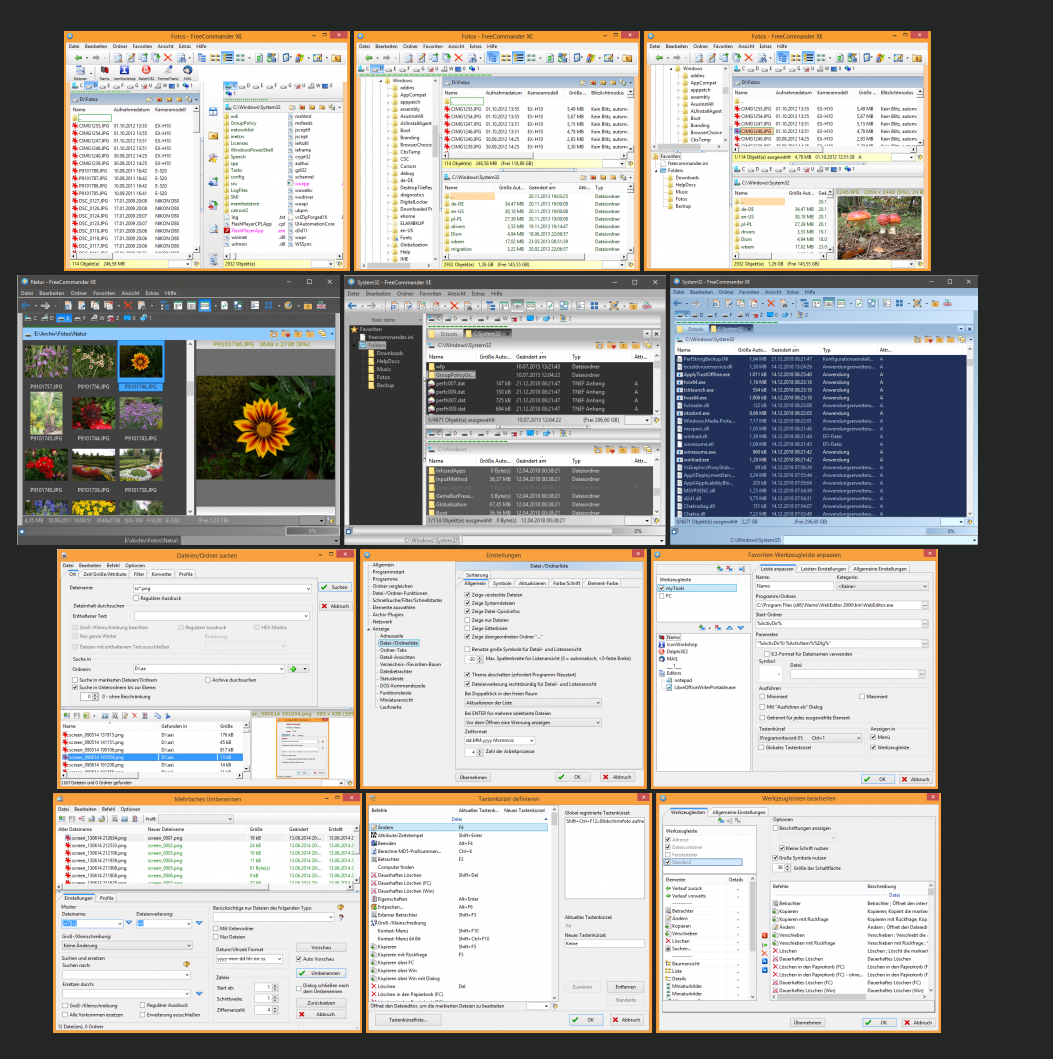The image size is (1053, 1059).
Task: Click blue move-down arrow above Namo list
Action: [x=741, y=627]
